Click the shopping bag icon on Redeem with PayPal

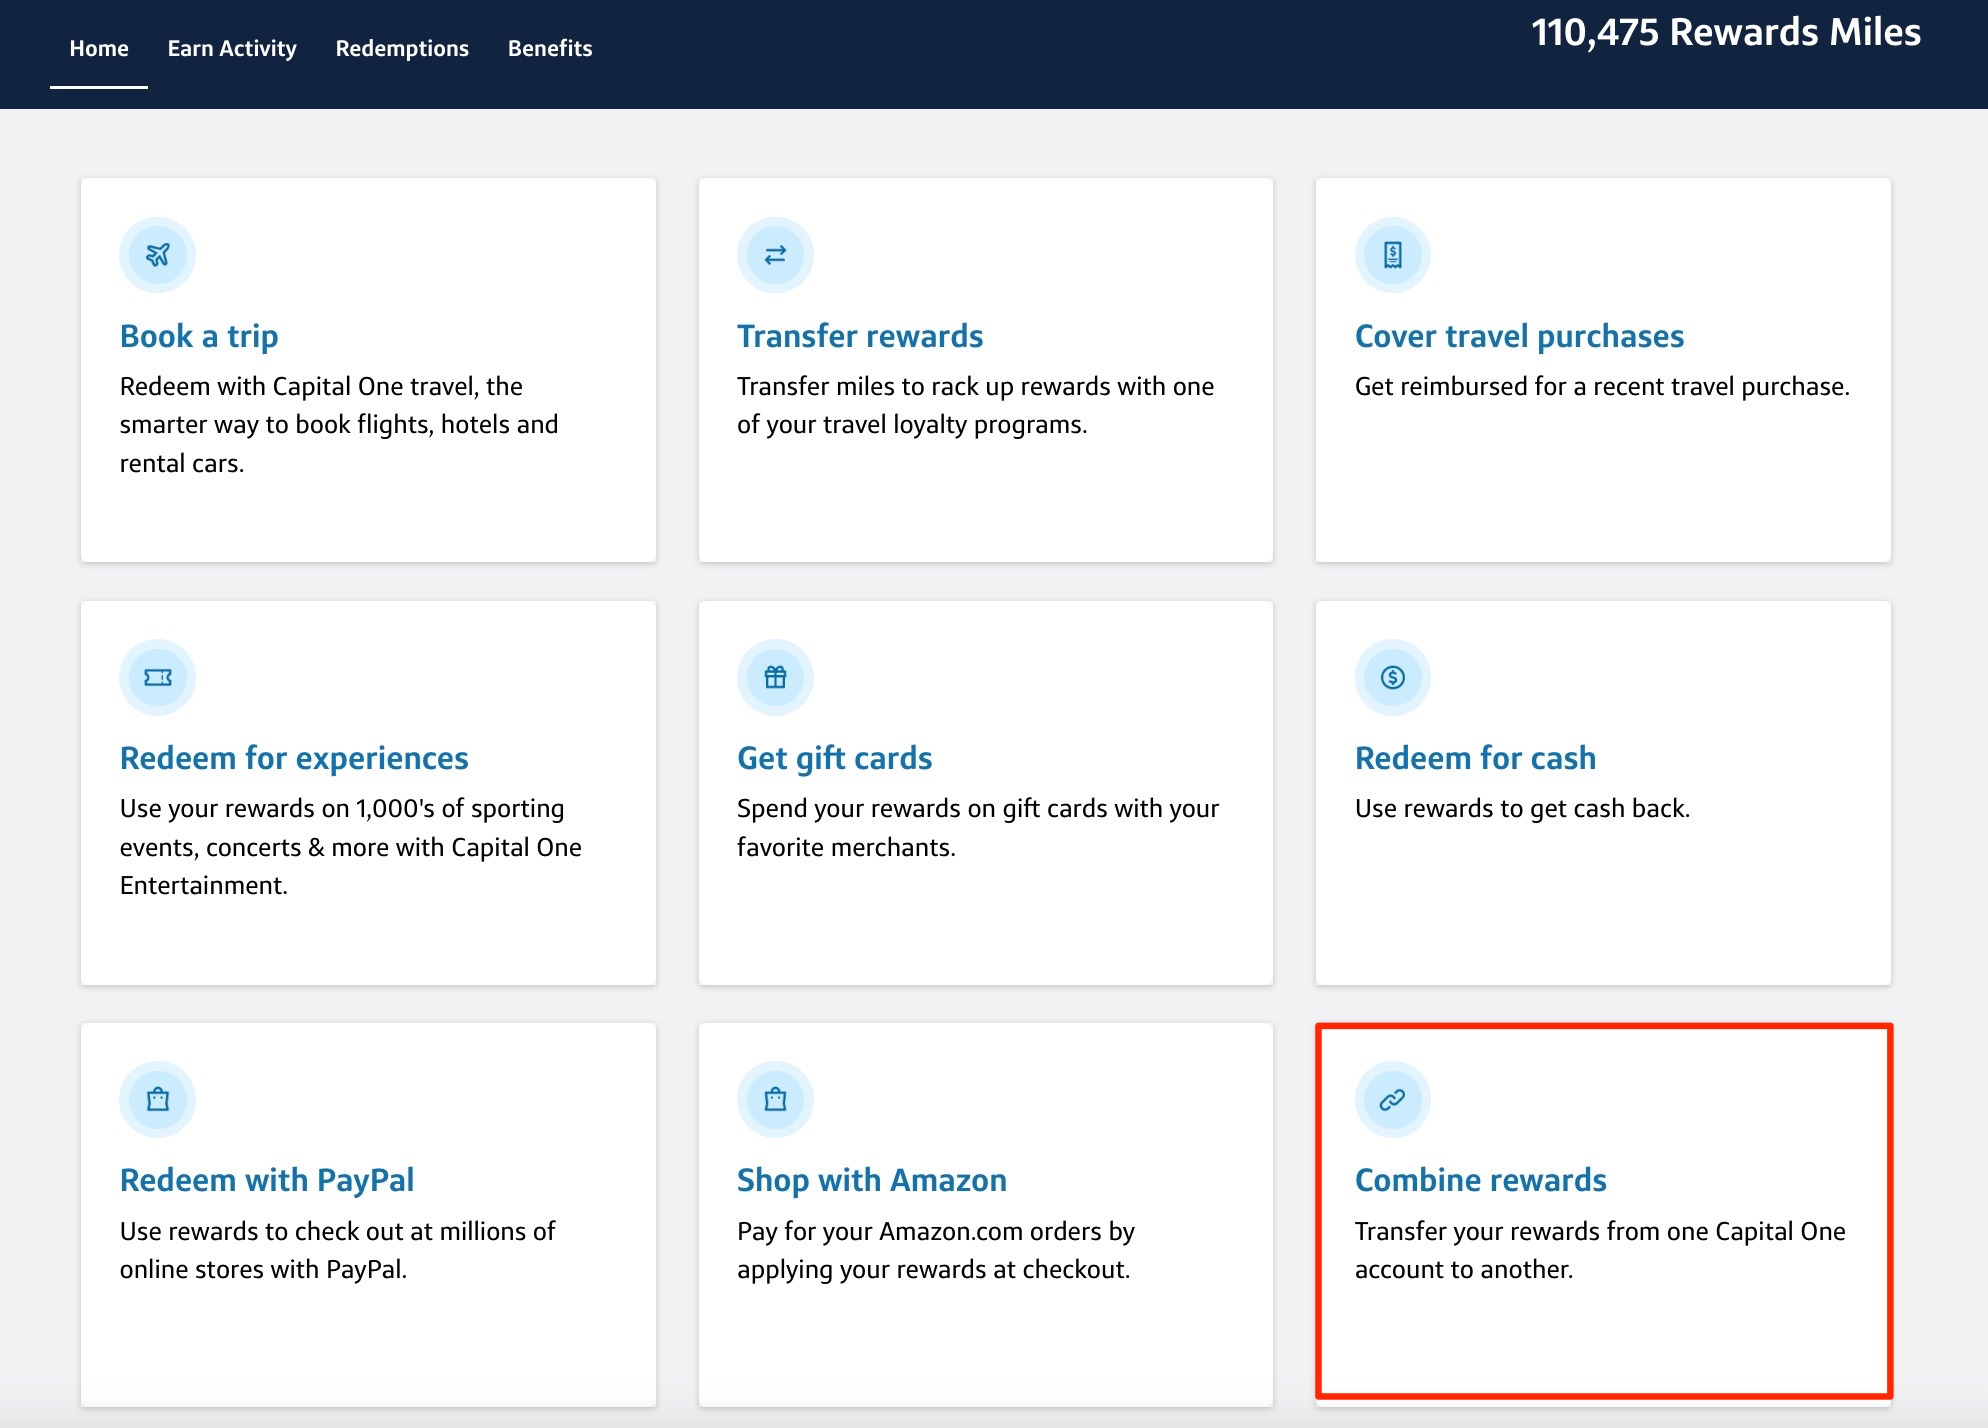click(157, 1099)
